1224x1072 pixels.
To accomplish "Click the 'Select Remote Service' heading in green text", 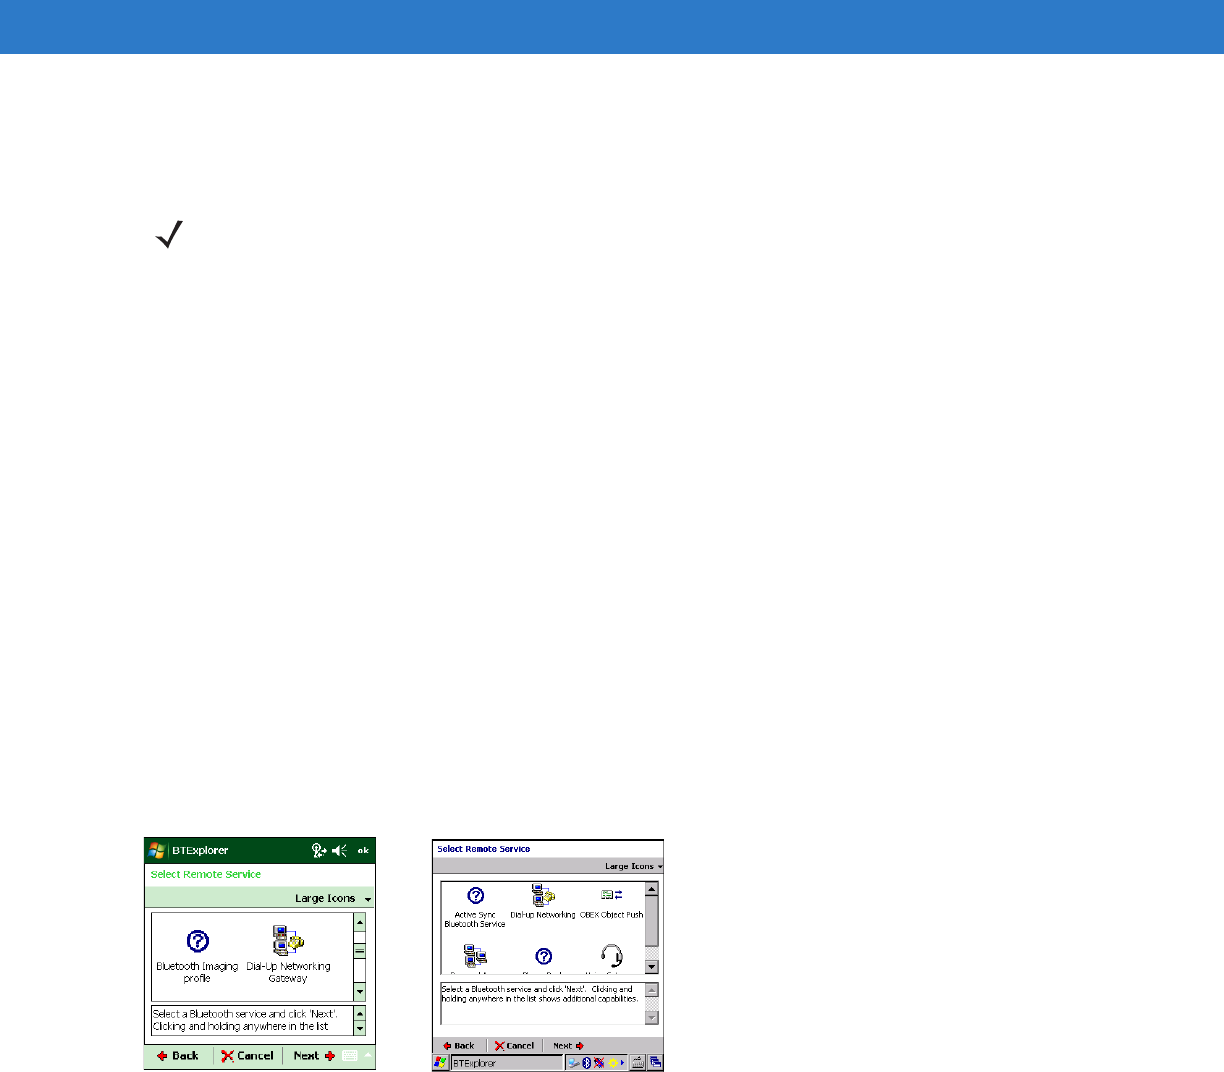I will tap(206, 874).
